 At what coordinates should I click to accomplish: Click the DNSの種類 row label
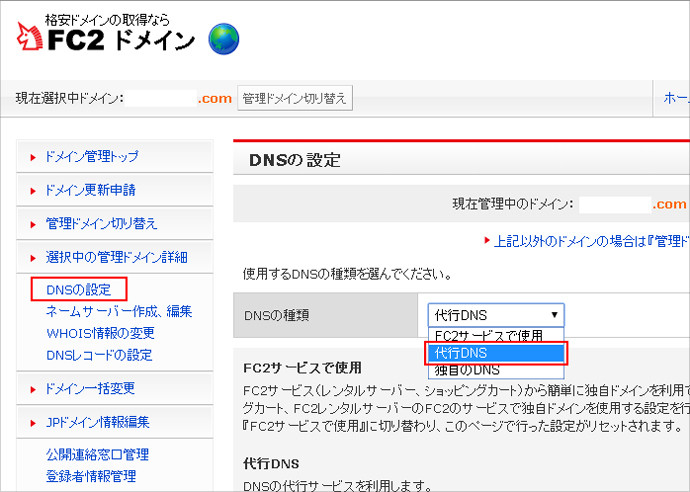(x=276, y=315)
